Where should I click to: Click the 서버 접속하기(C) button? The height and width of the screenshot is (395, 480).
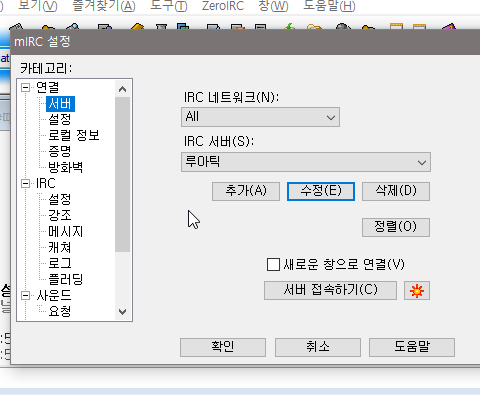pos(330,290)
